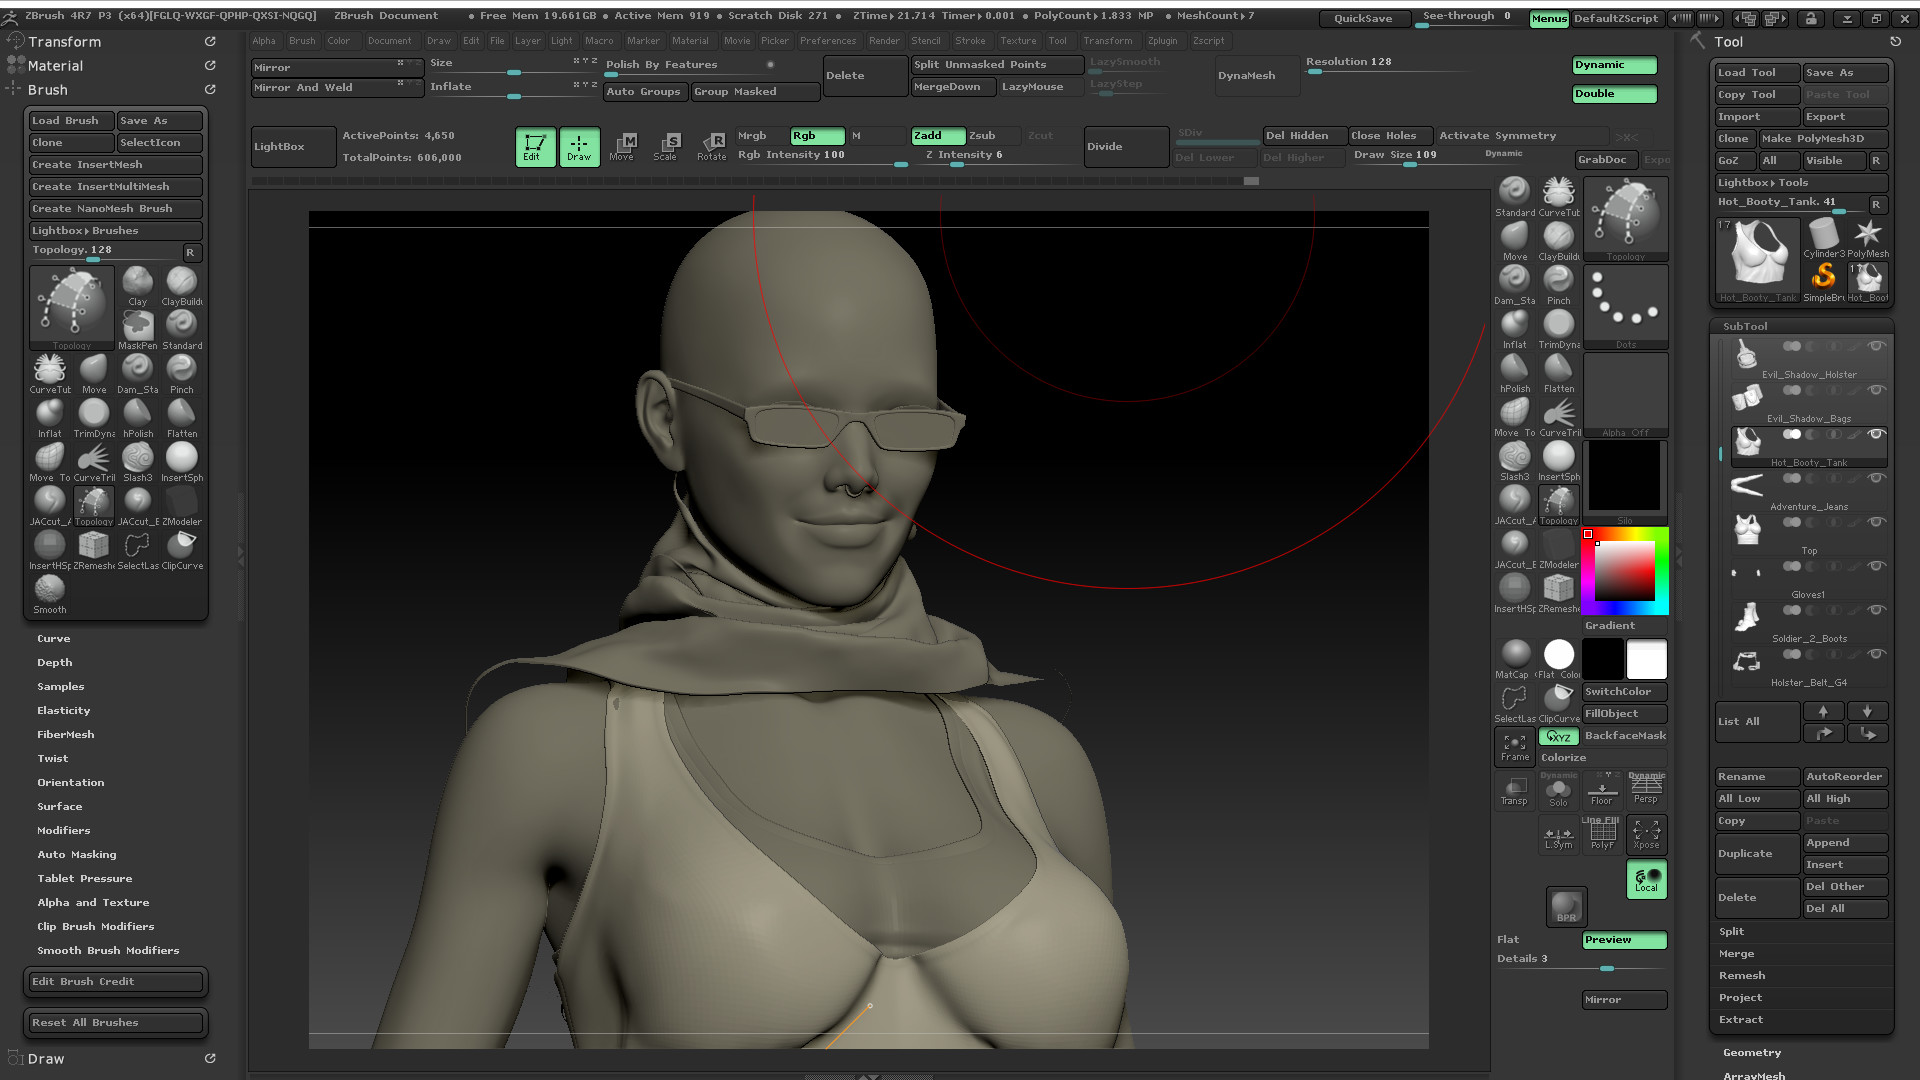Click the QuickSave button

tap(1363, 18)
